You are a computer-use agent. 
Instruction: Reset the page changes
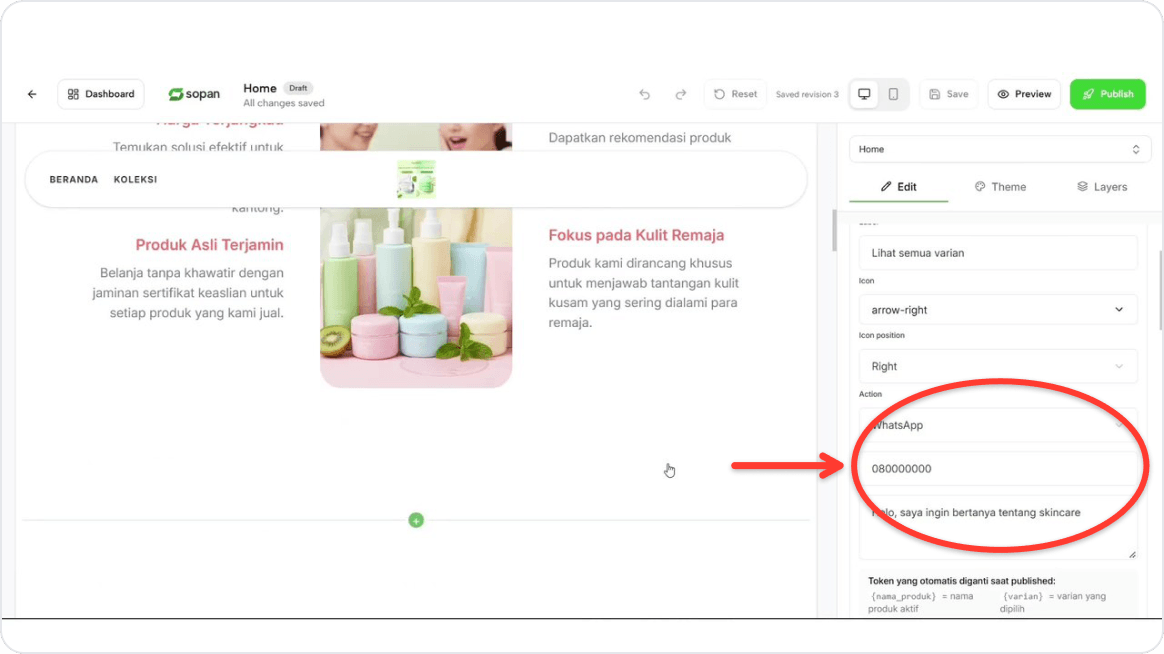736,94
